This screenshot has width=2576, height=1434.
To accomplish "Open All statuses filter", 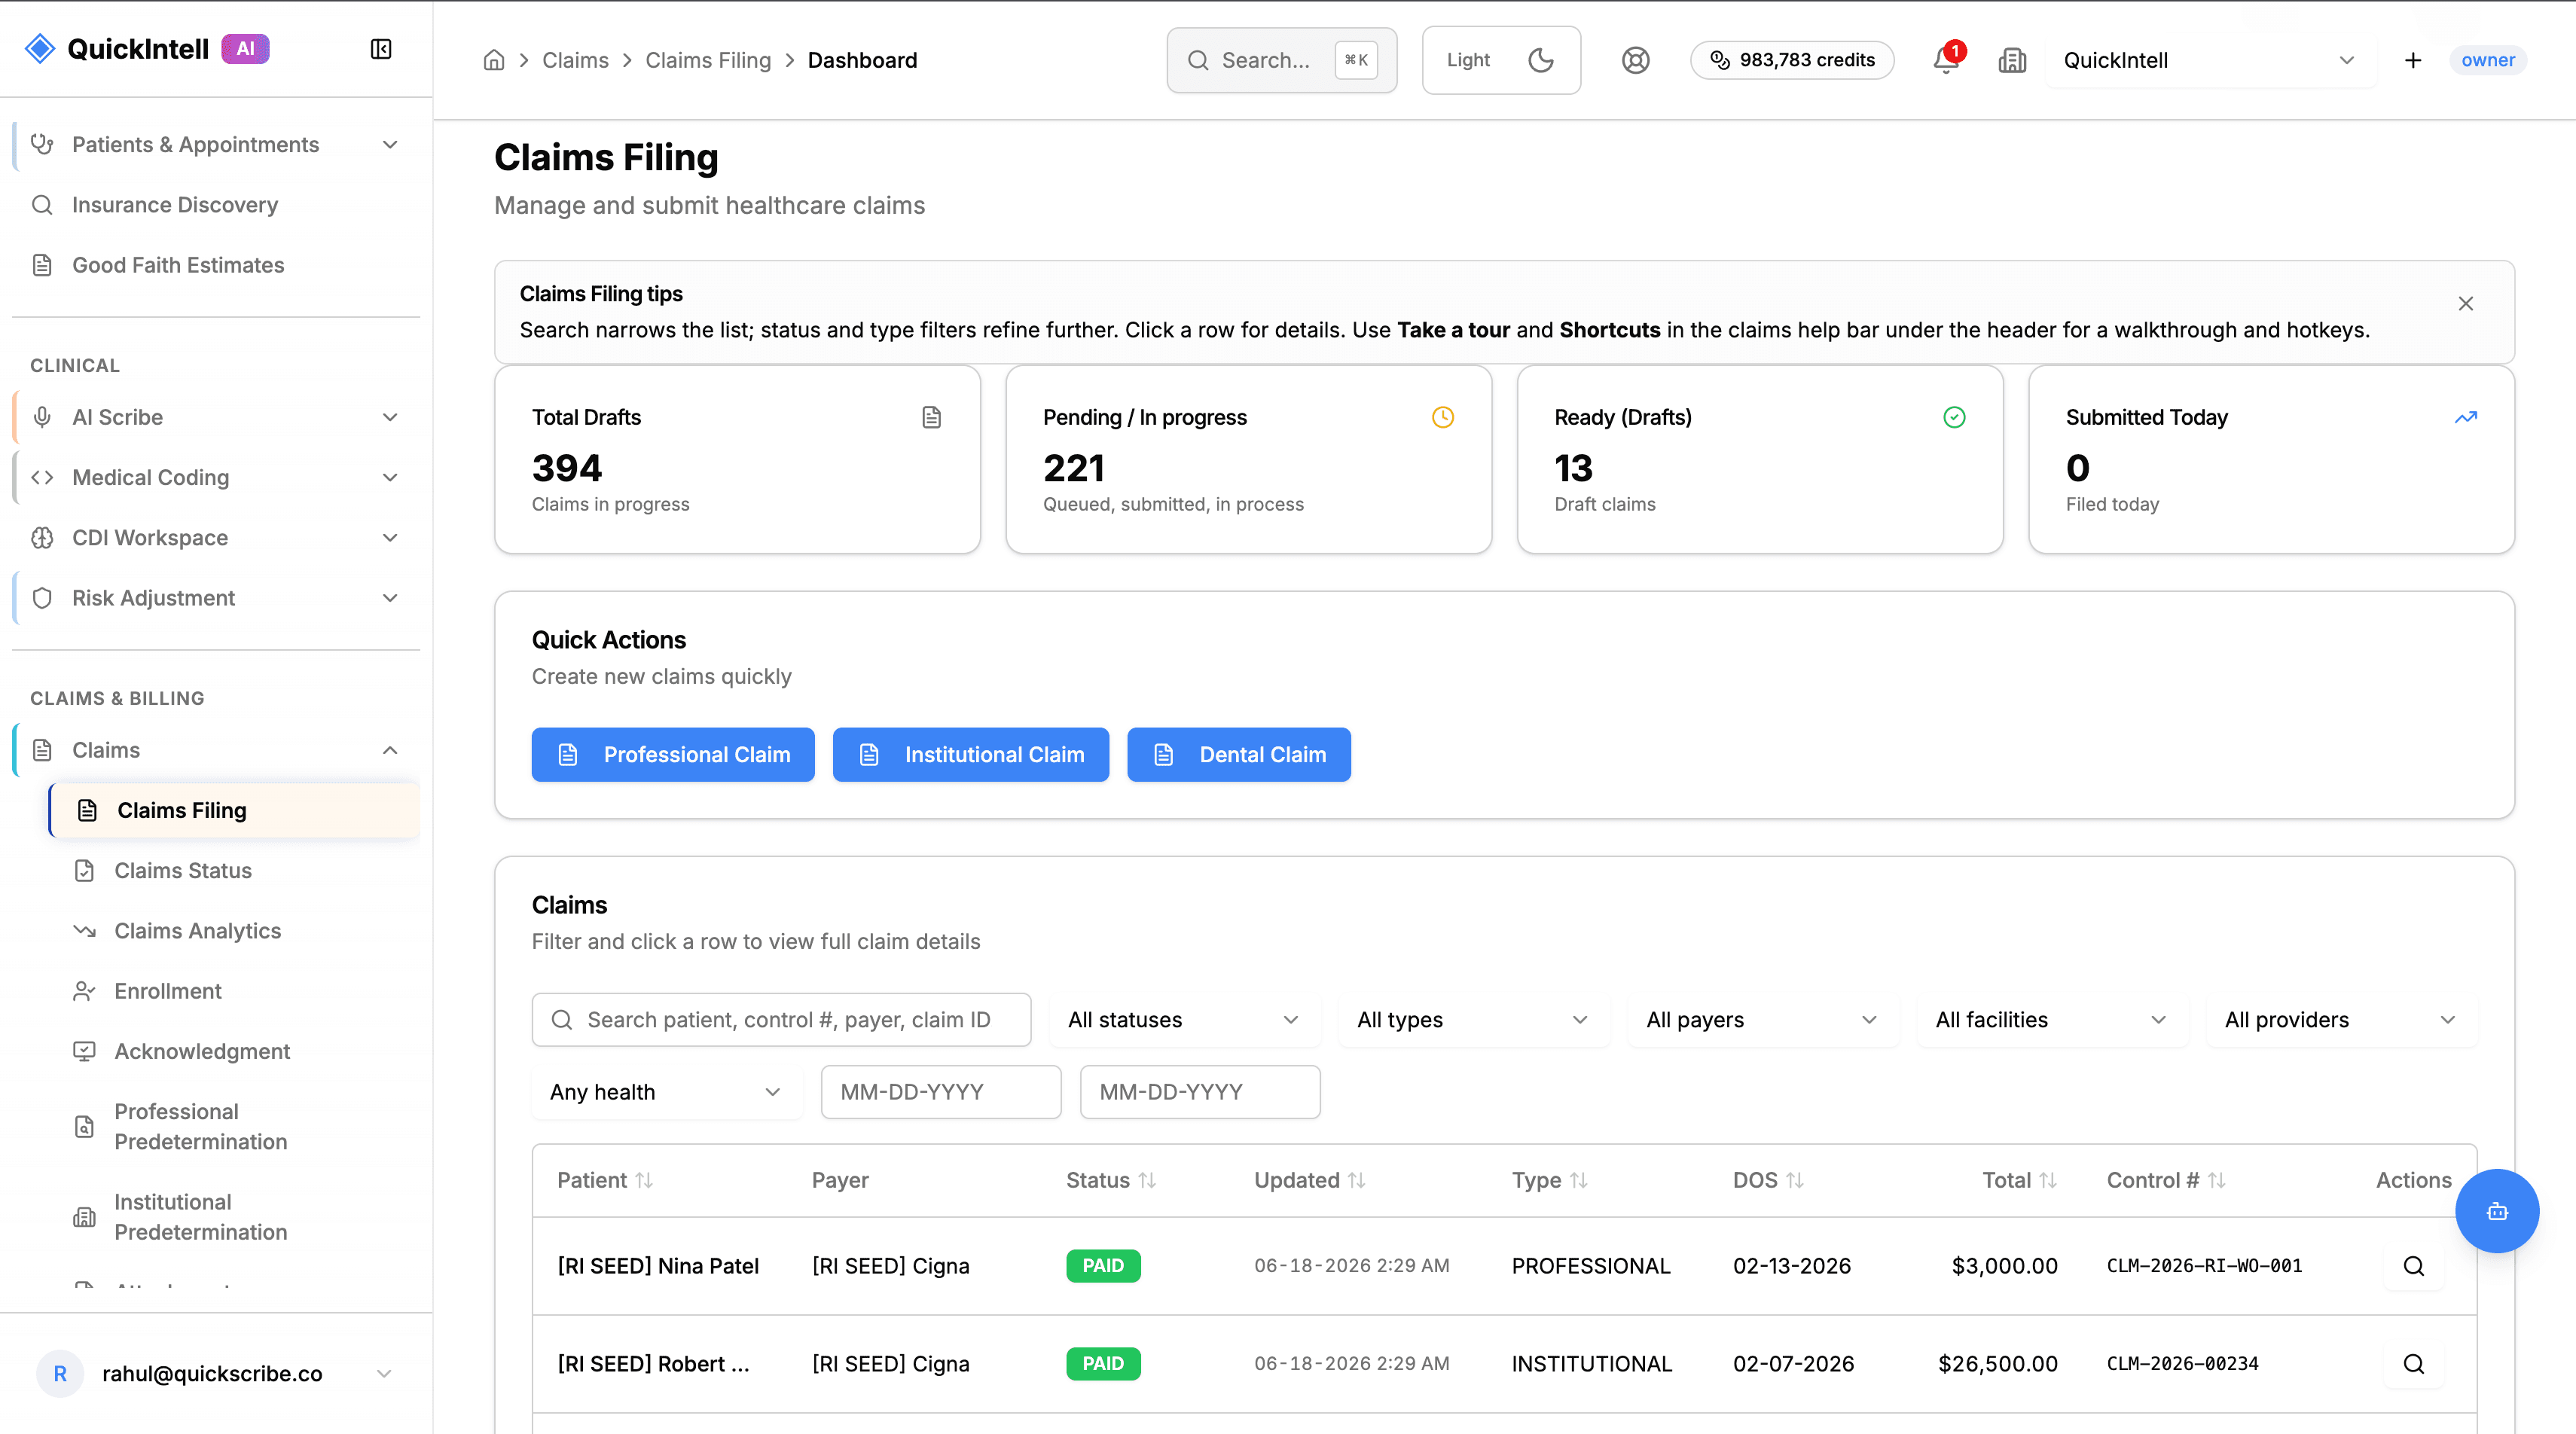I will [1184, 1020].
